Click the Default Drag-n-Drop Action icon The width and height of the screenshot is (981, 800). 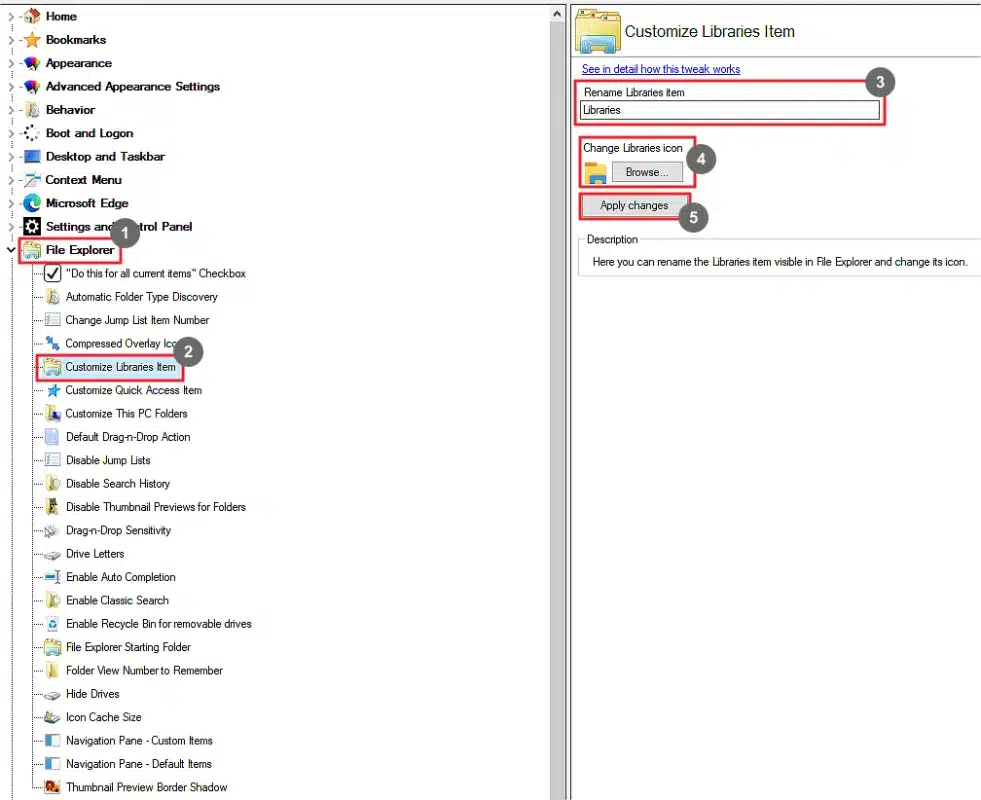tap(53, 437)
